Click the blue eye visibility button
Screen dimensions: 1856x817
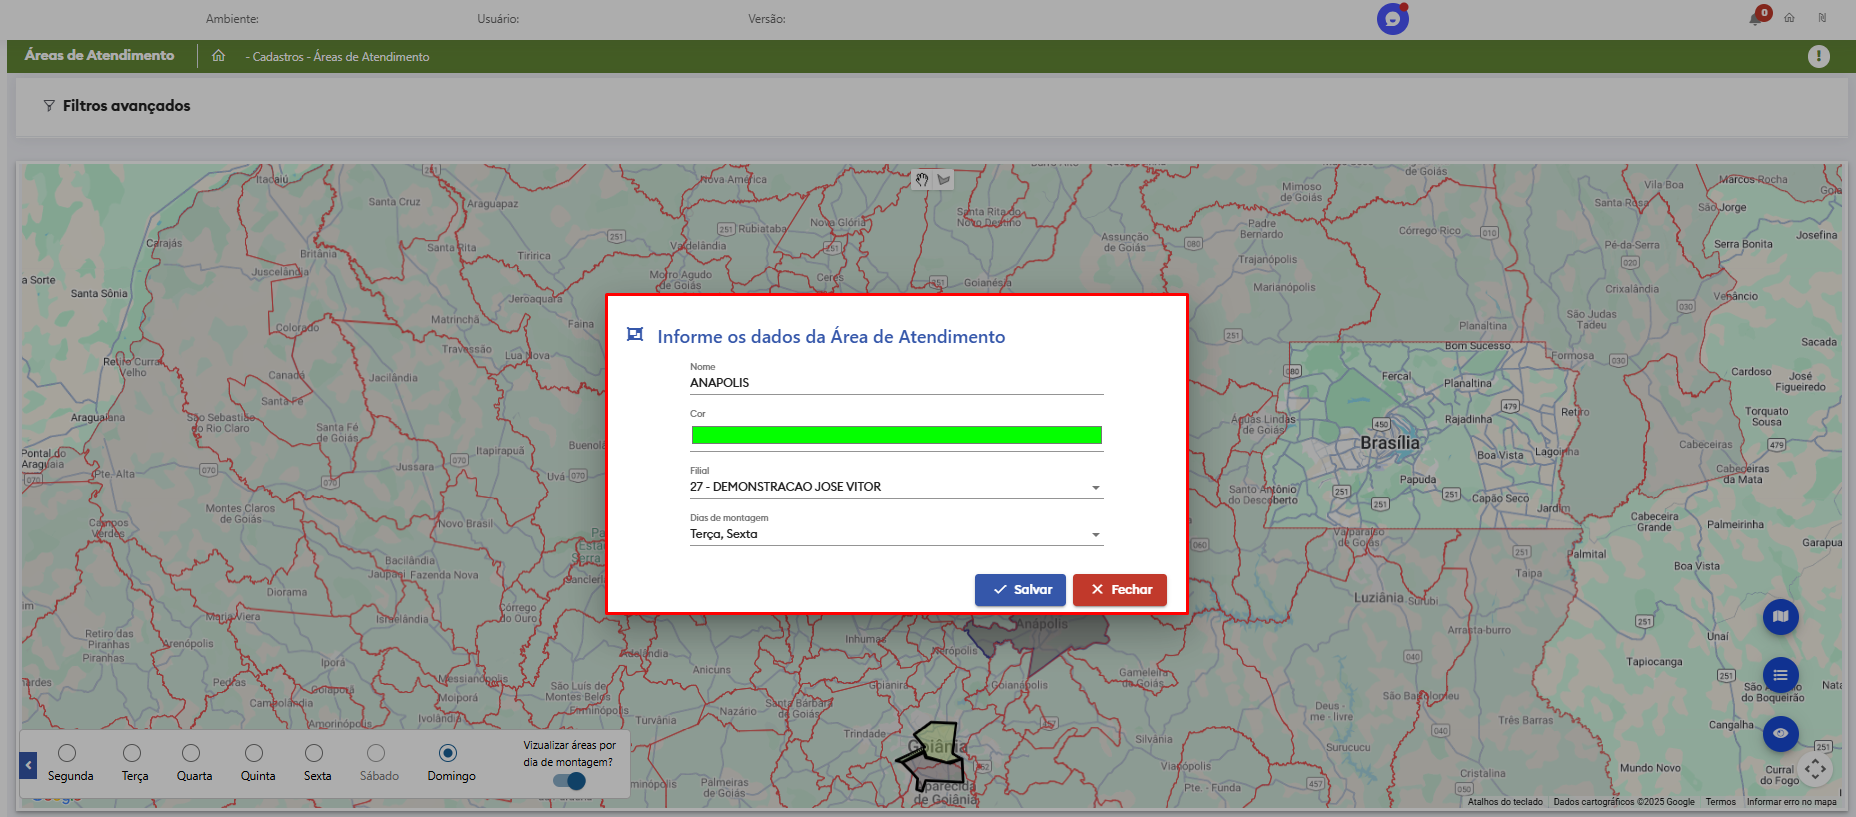tap(1780, 733)
